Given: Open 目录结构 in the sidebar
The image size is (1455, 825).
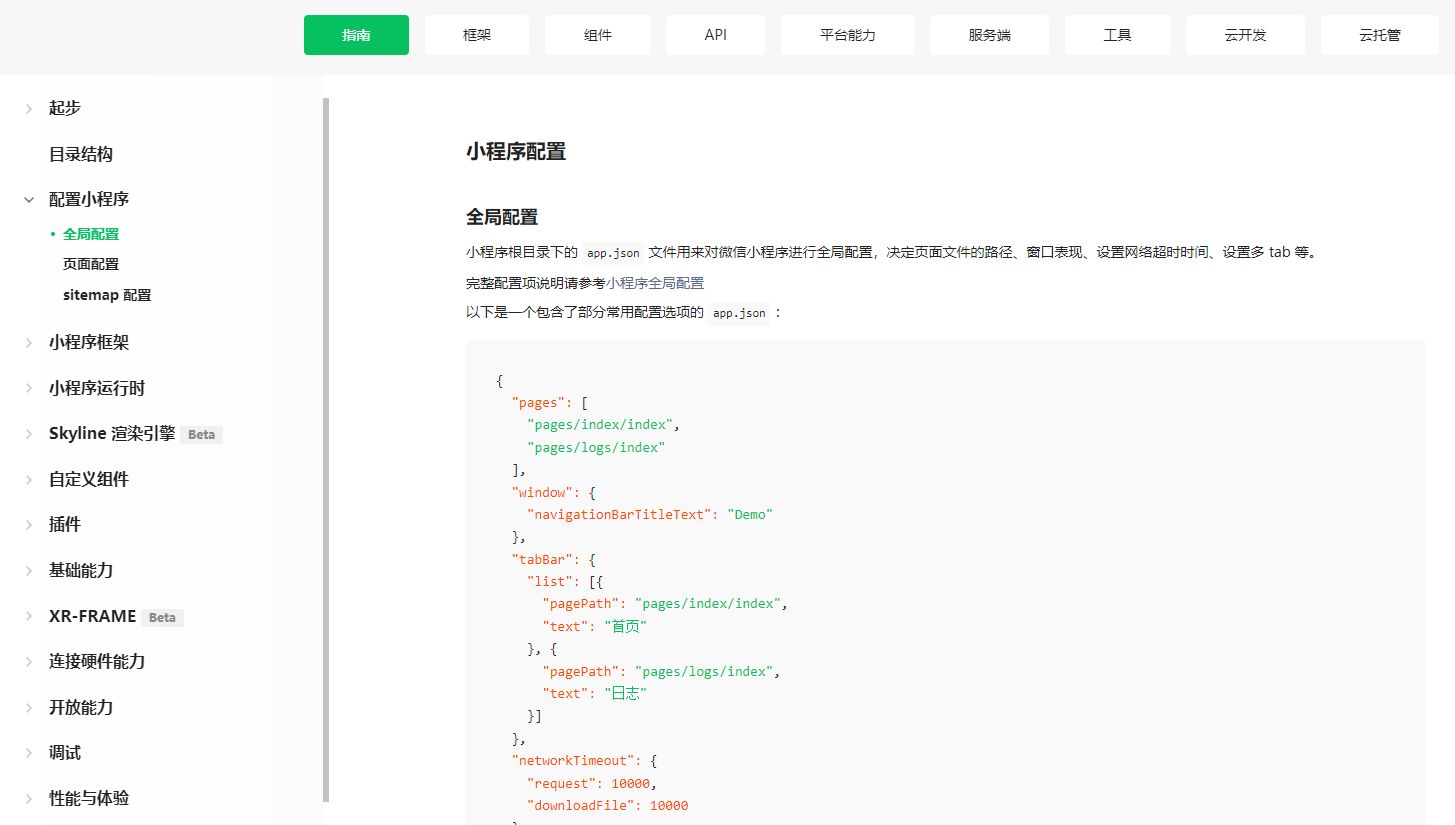Looking at the screenshot, I should coord(81,154).
